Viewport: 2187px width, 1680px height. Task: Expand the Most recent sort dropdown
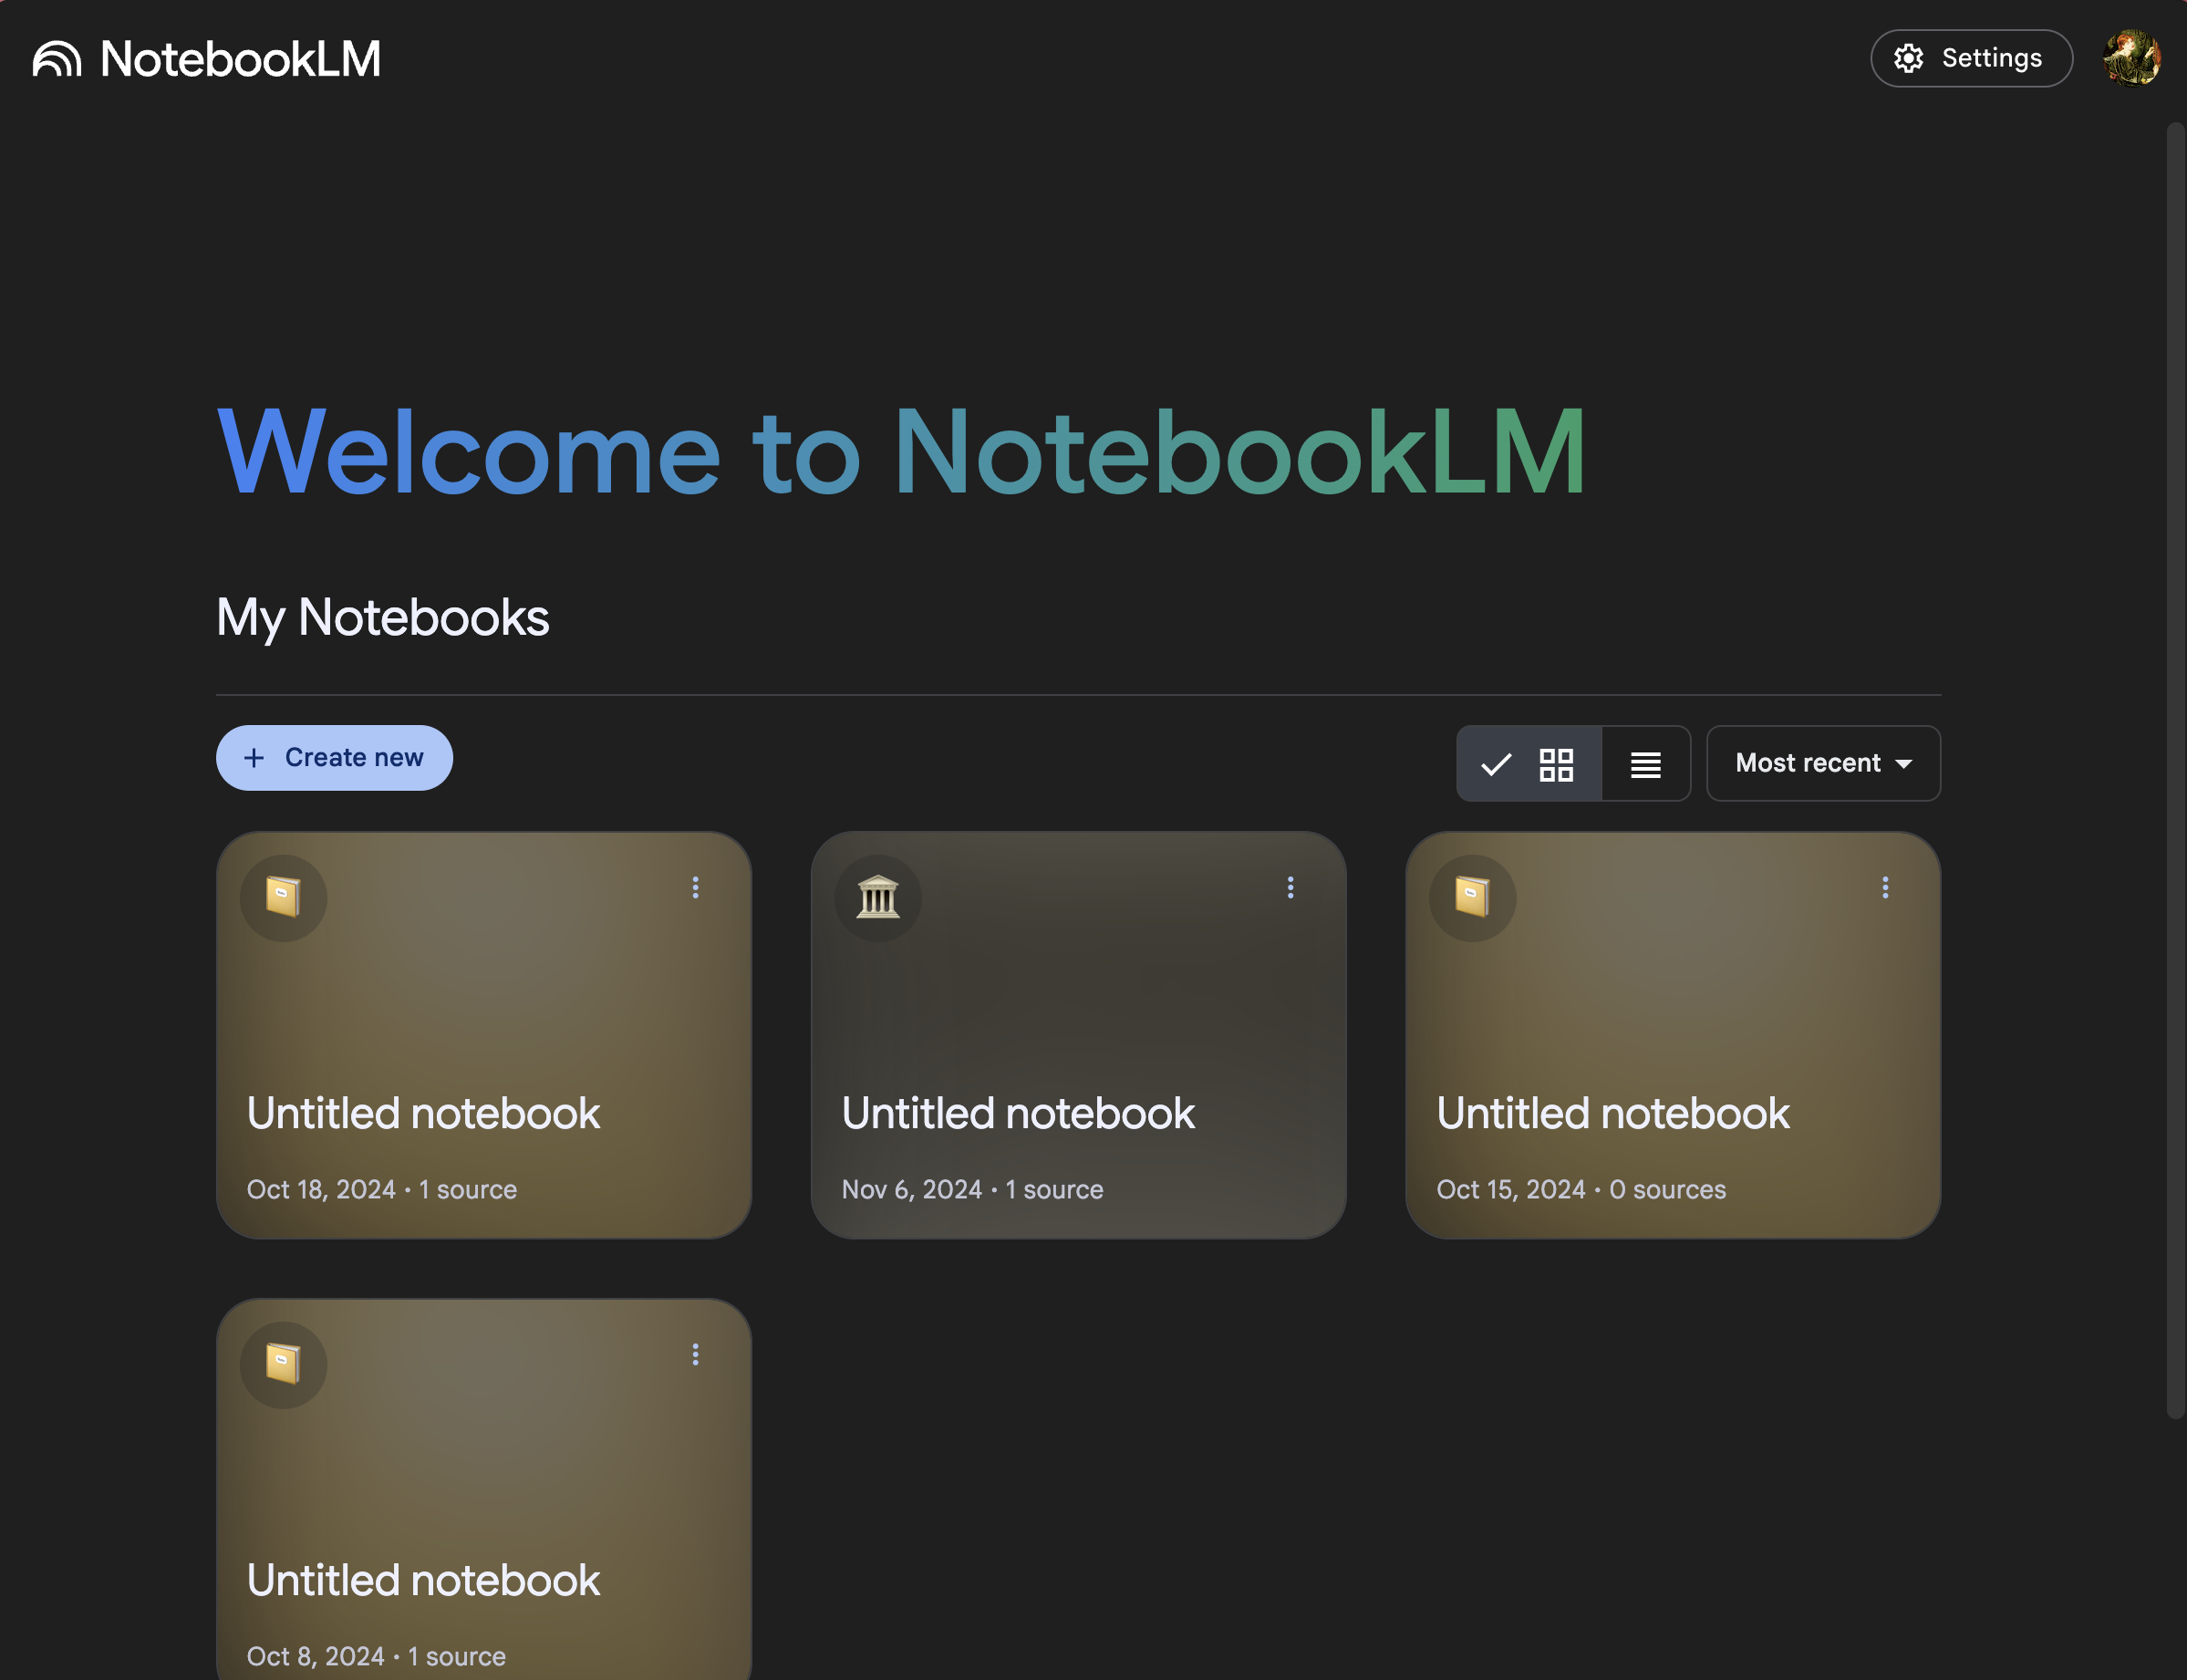(1808, 764)
